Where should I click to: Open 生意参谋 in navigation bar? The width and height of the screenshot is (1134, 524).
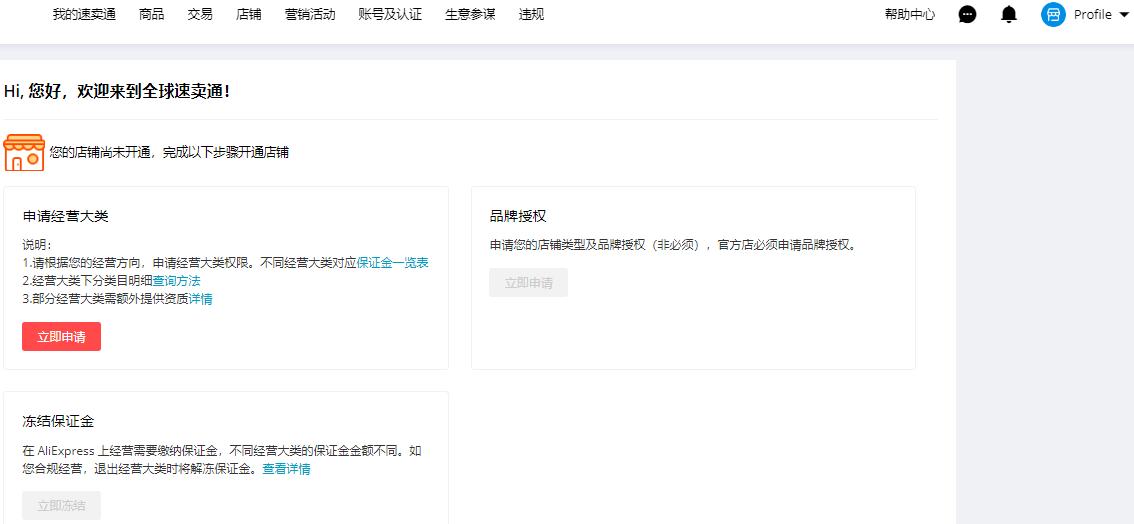click(470, 14)
